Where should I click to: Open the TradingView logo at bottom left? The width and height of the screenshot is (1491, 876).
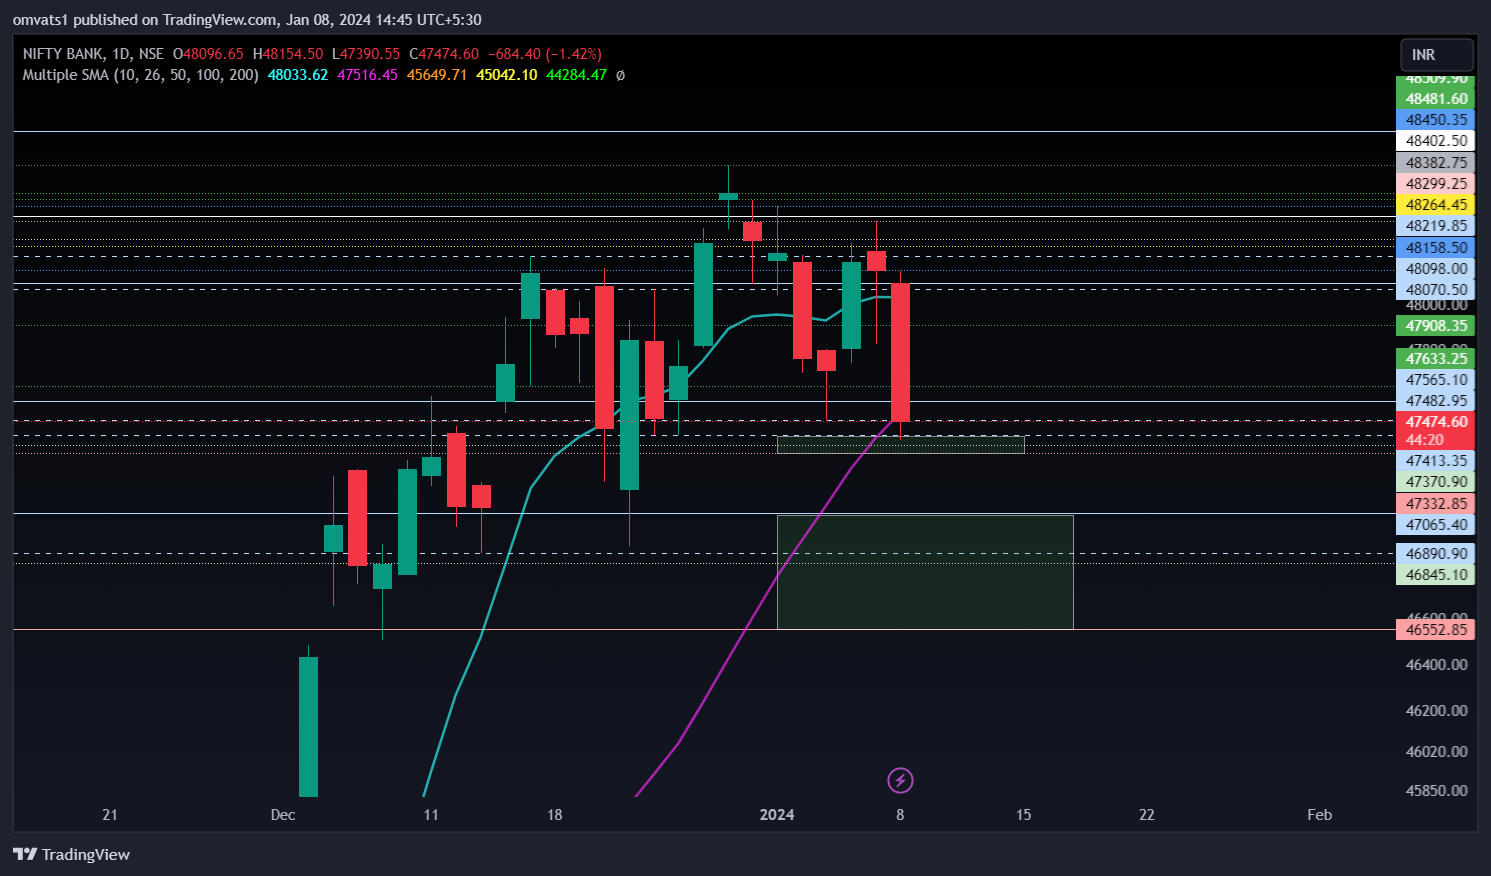[x=71, y=854]
